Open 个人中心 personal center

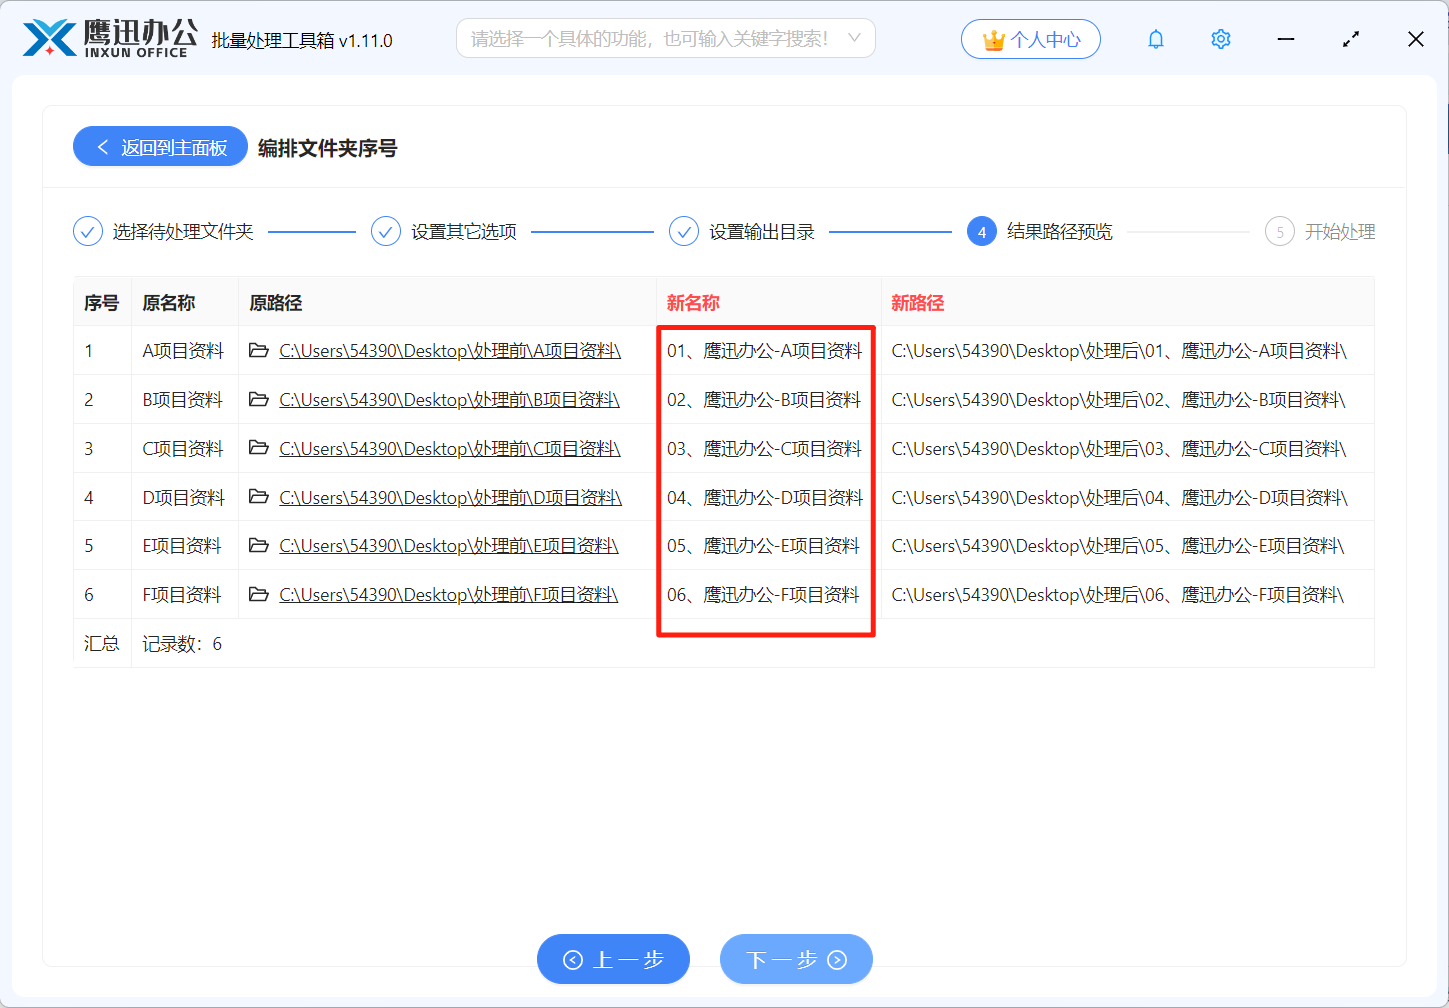point(1031,39)
